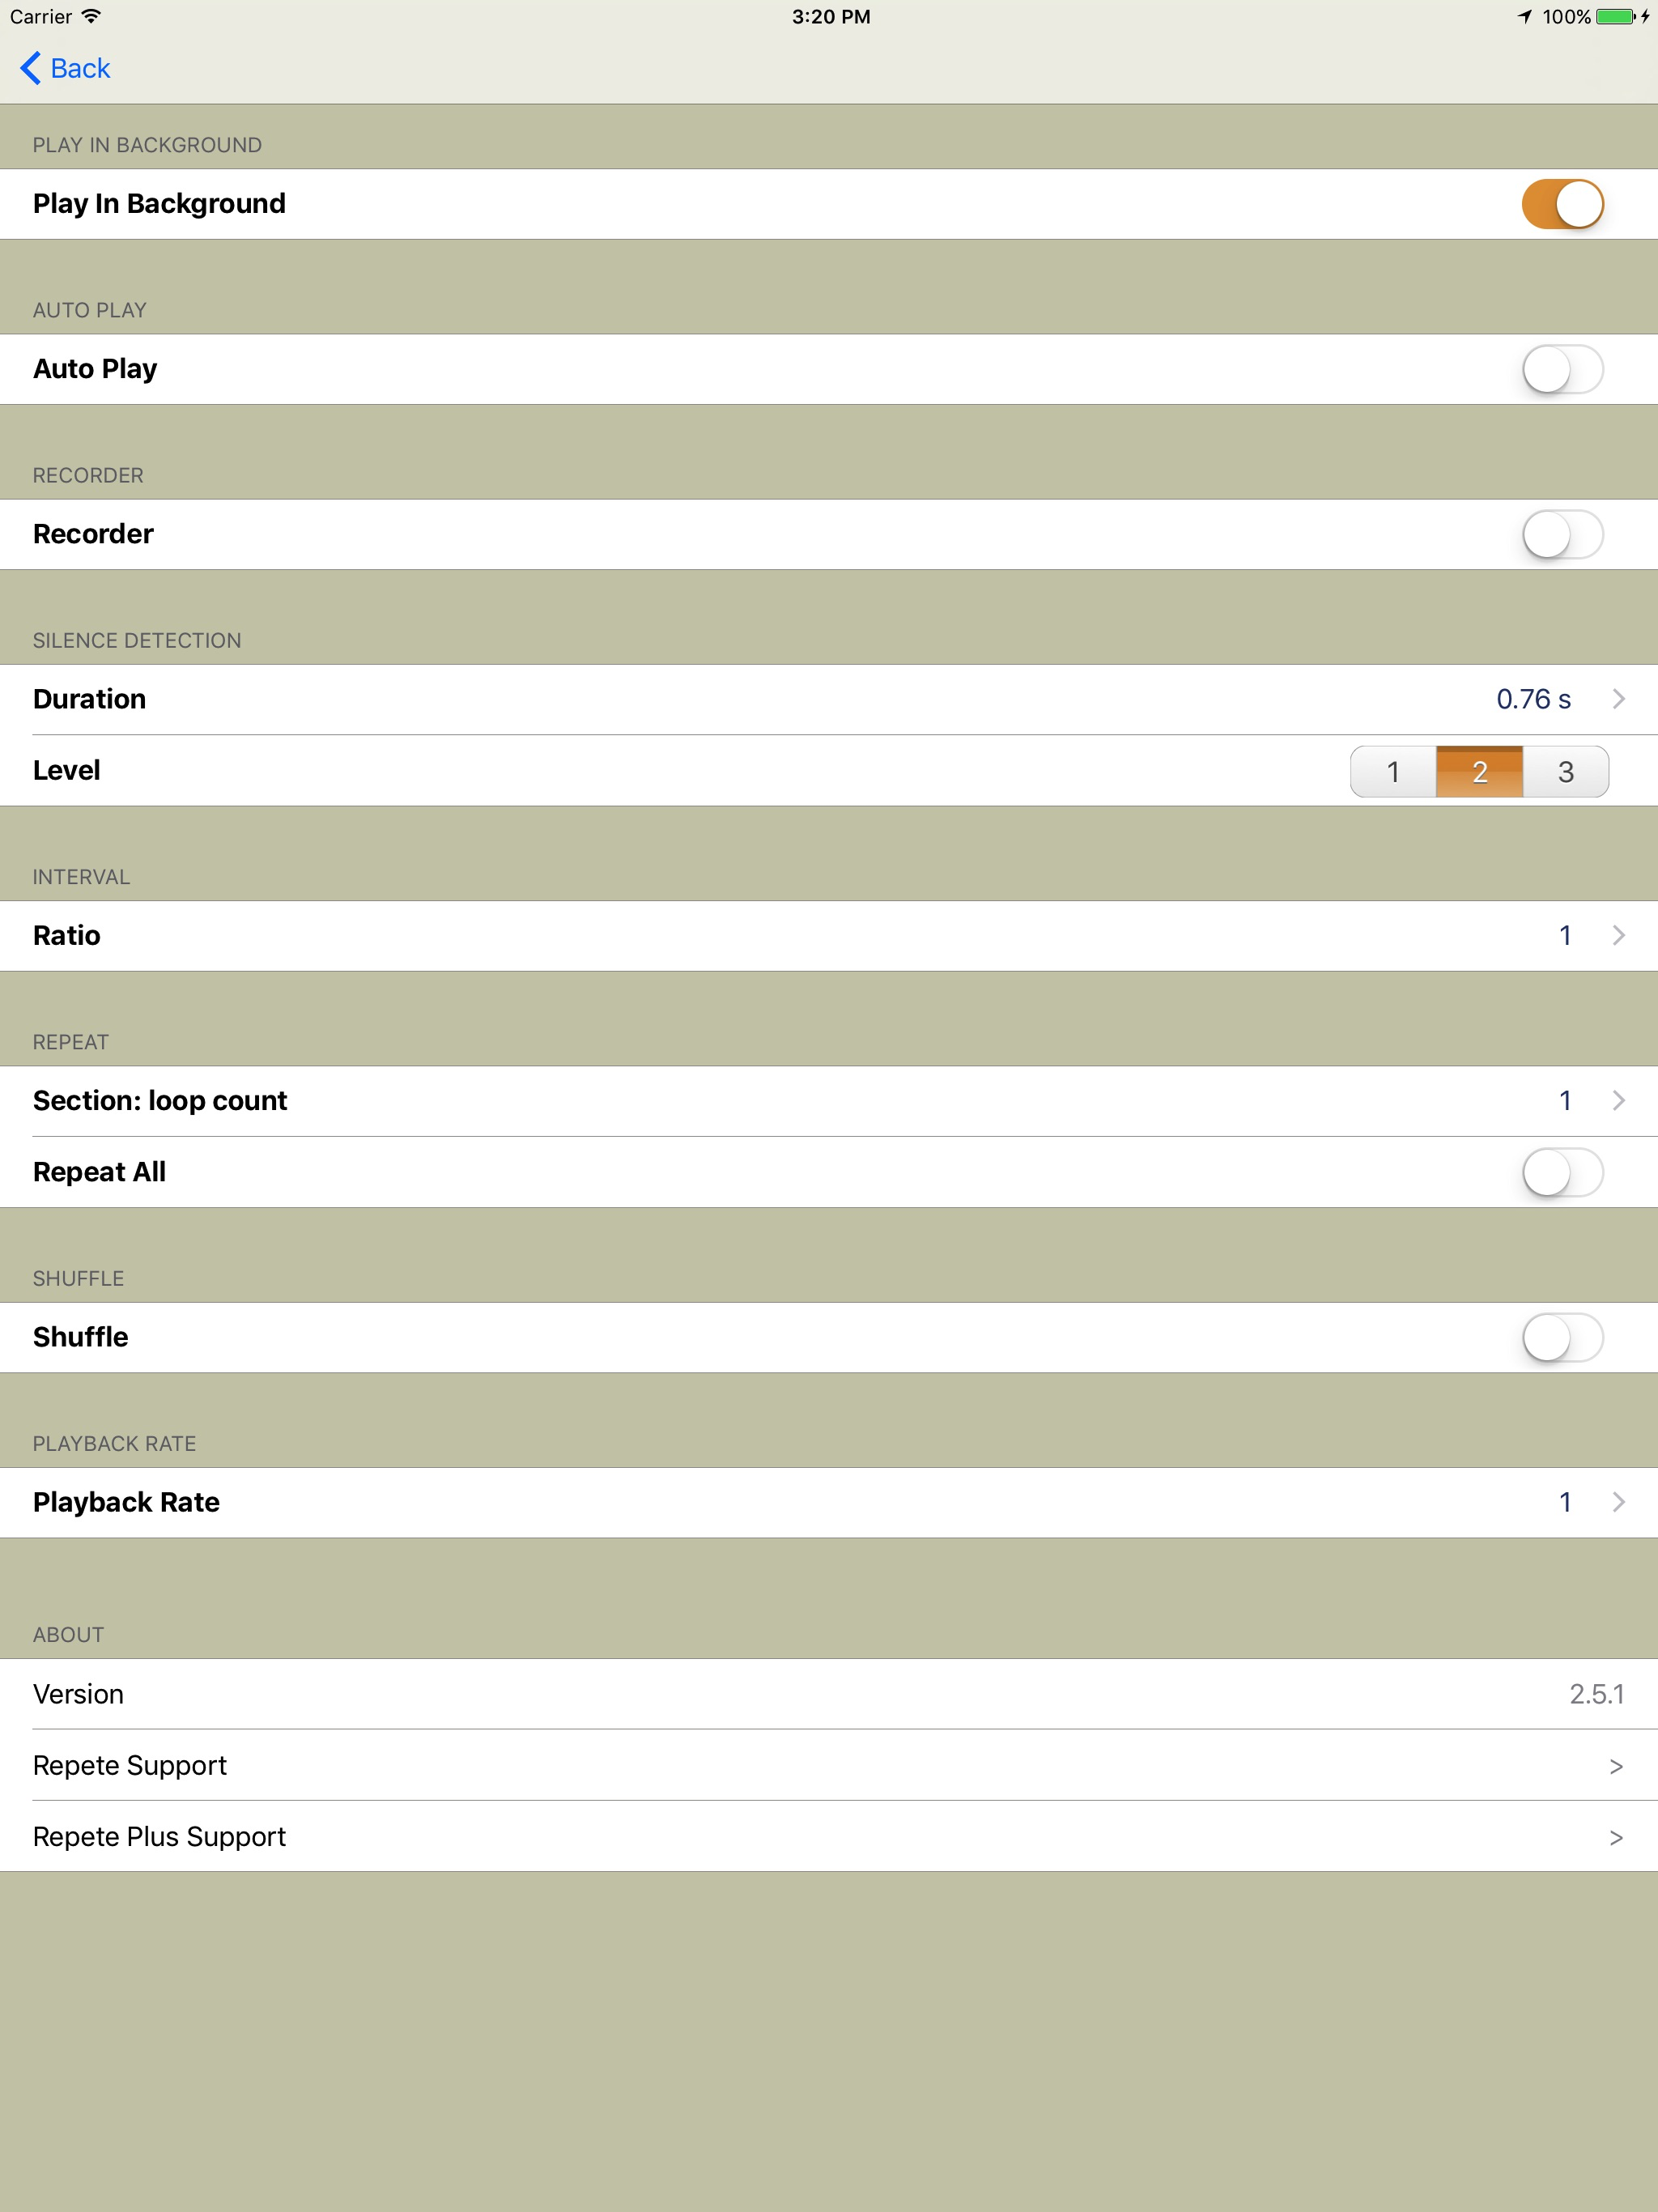Enable the Auto Play switch
1658x2212 pixels.
[x=1562, y=369]
